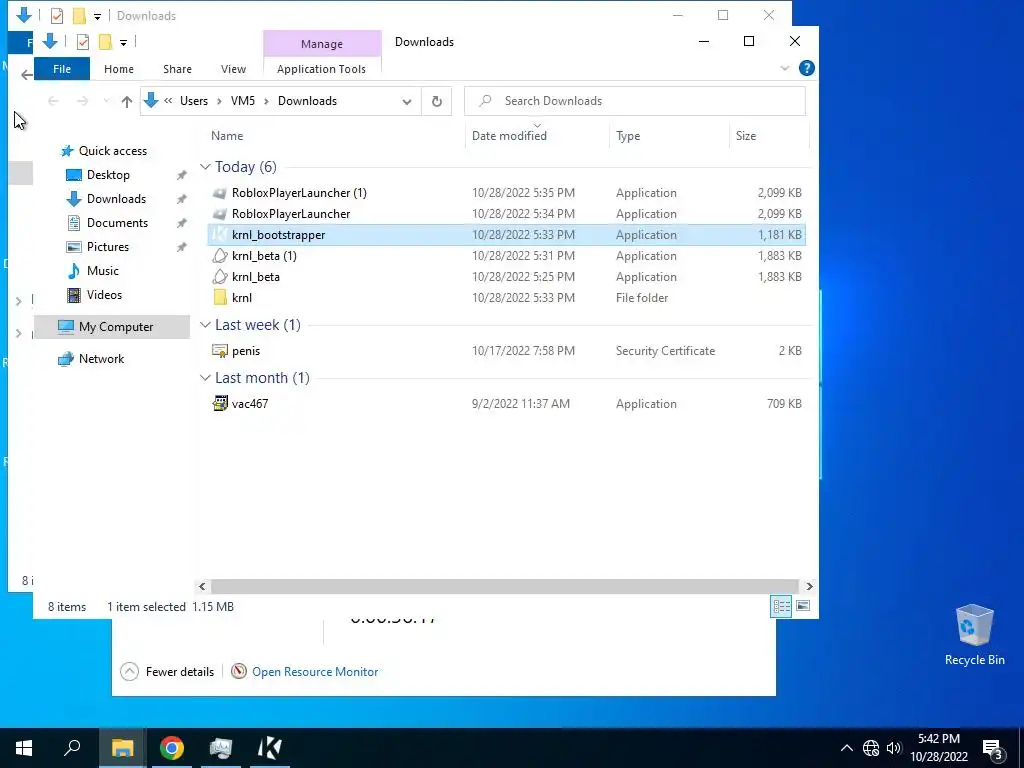
Task: Show hidden tray icons chevron
Action: [x=846, y=748]
